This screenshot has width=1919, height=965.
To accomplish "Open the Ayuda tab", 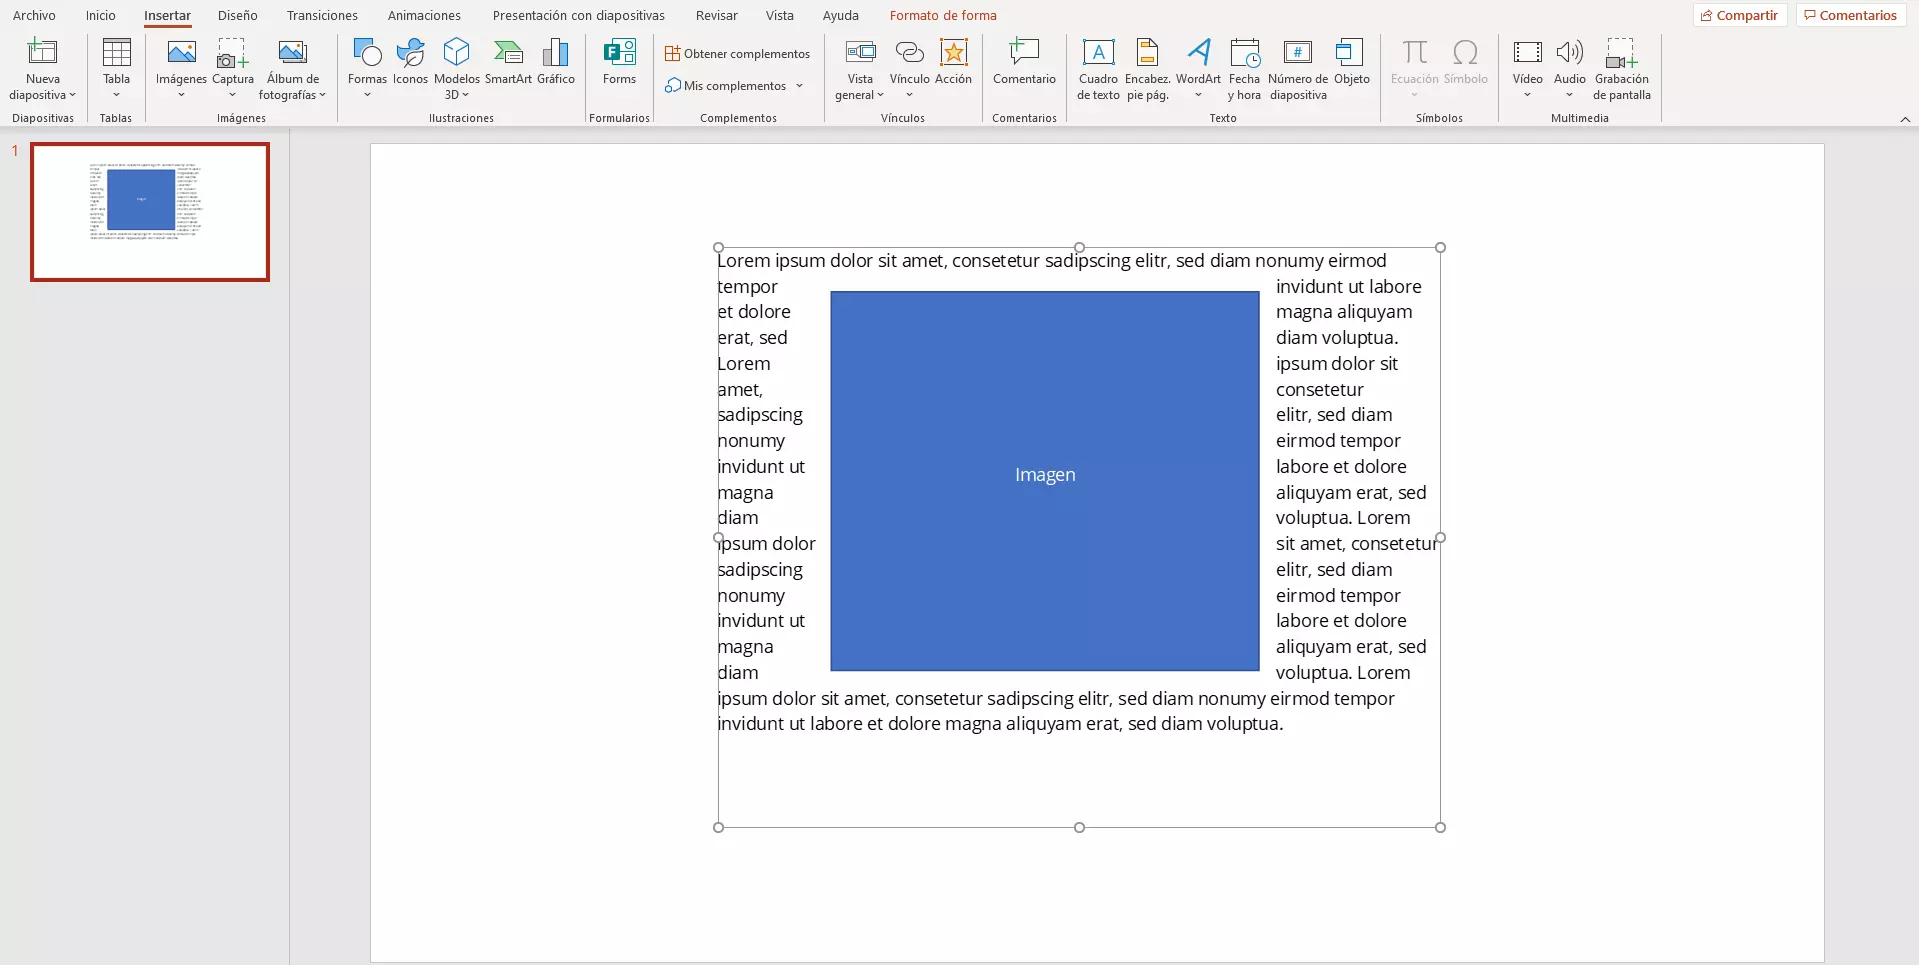I will 840,16.
